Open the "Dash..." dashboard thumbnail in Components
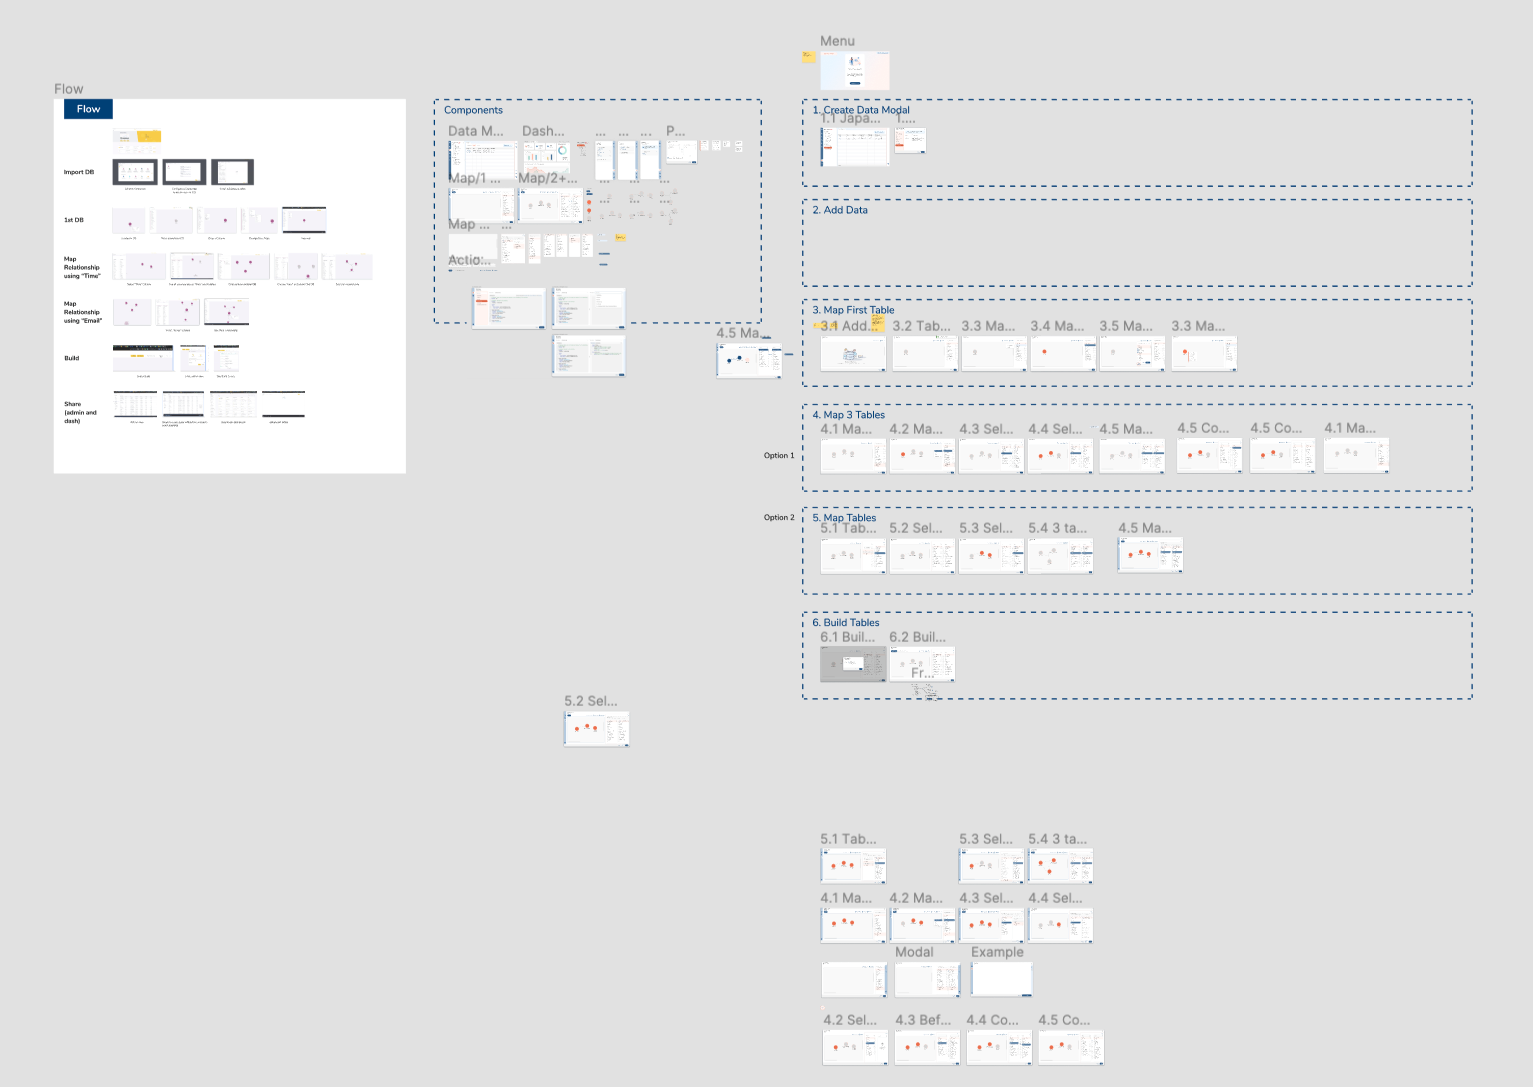Viewport: 1533px width, 1087px height. point(545,158)
